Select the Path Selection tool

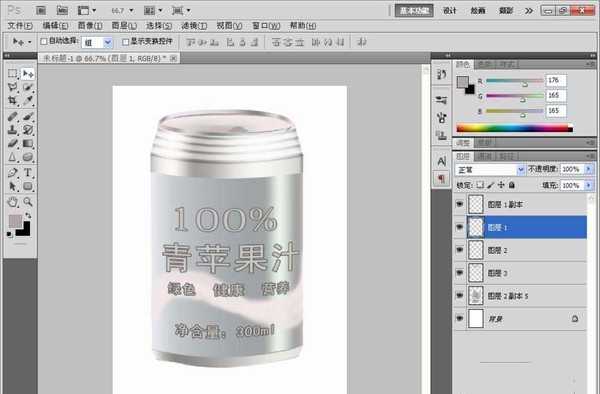(13, 186)
